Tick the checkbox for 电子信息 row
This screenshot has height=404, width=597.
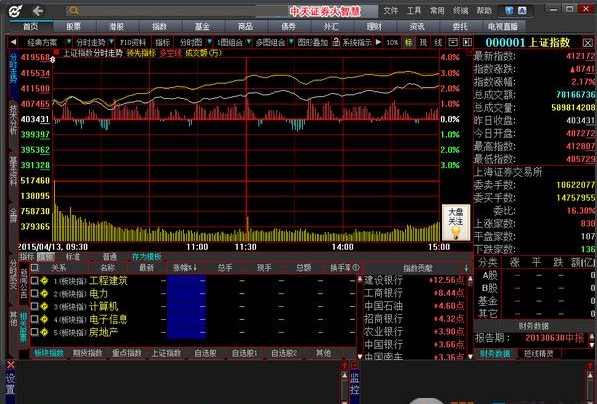(34, 319)
